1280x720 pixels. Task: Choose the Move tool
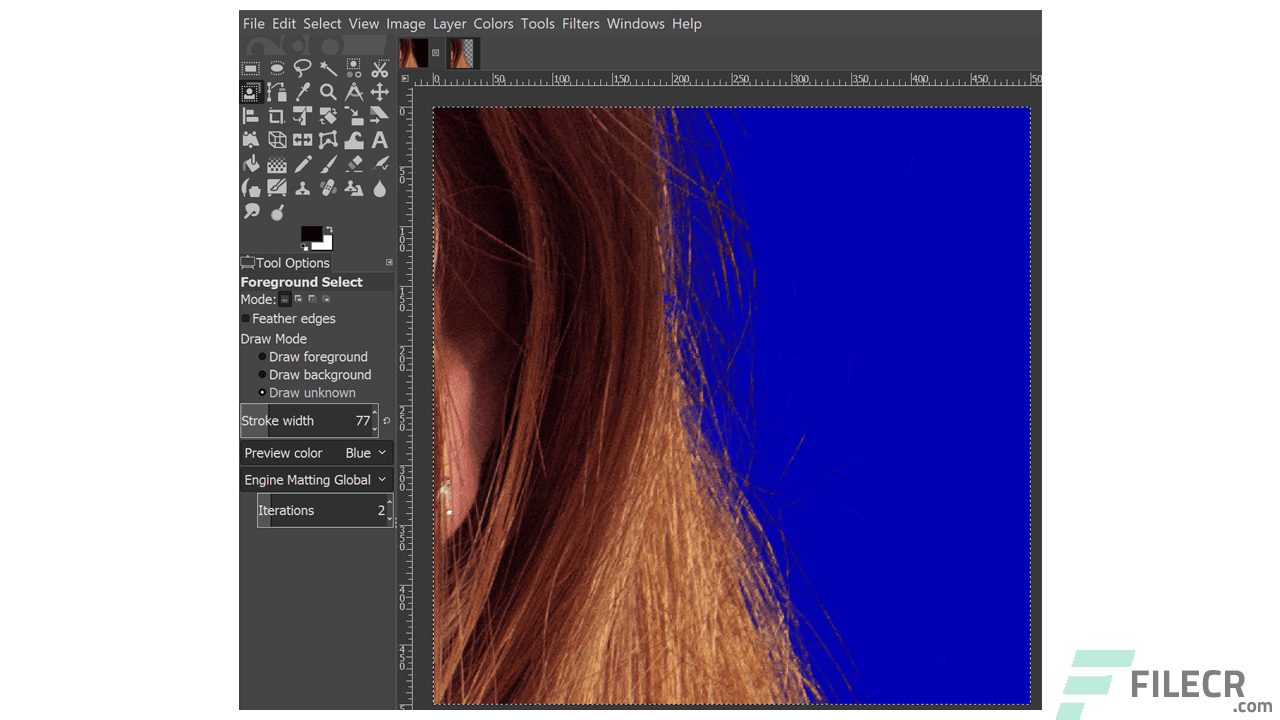[x=379, y=92]
